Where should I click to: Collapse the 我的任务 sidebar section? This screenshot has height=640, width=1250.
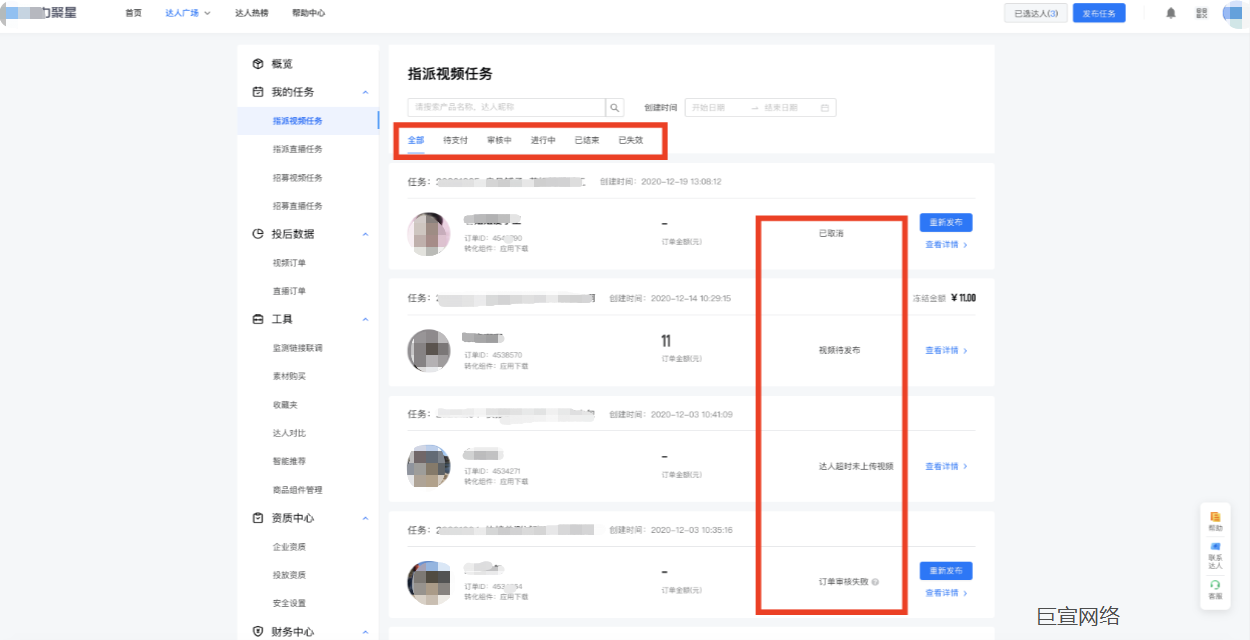tap(365, 91)
